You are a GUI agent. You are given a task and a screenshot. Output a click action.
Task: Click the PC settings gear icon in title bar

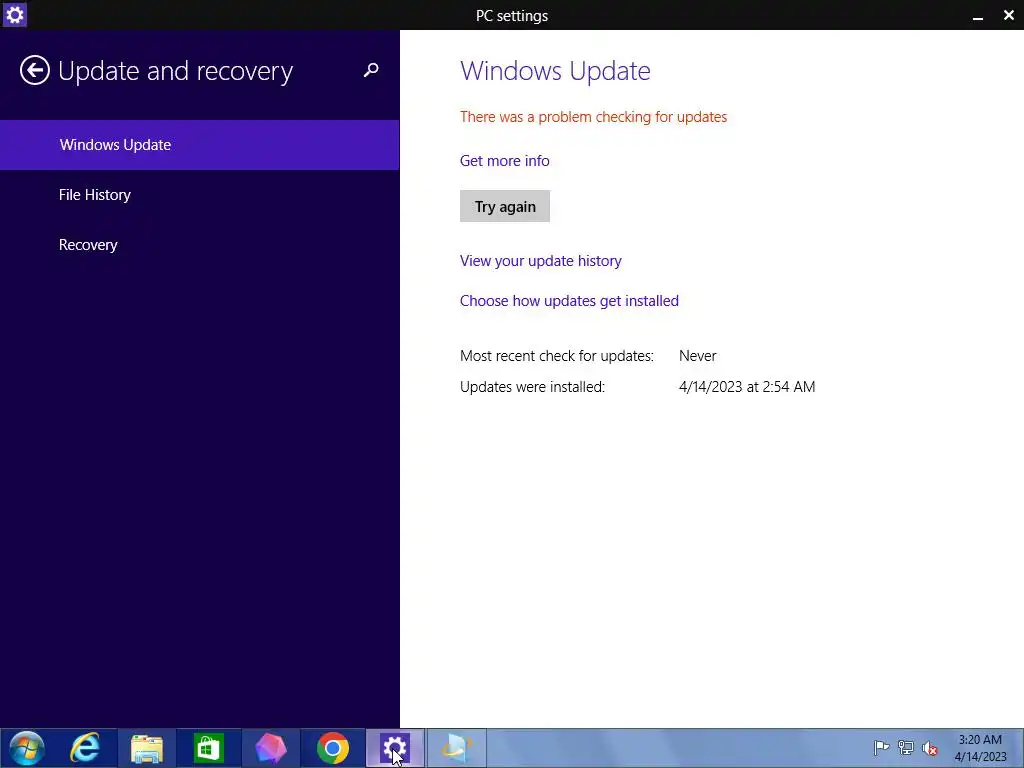tap(14, 14)
